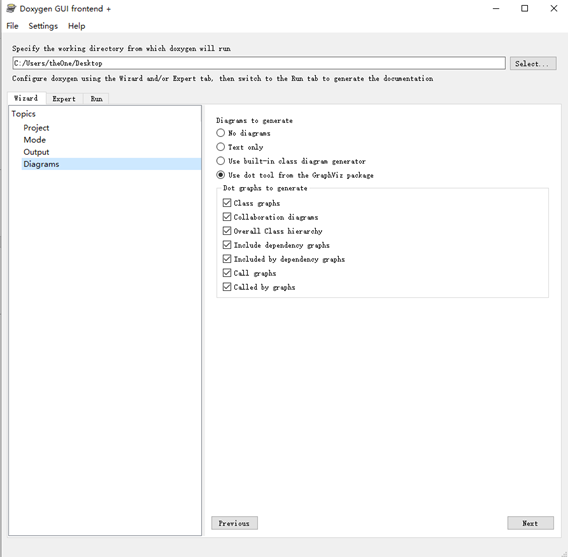Open the Settings menu
This screenshot has width=568, height=557.
(43, 26)
